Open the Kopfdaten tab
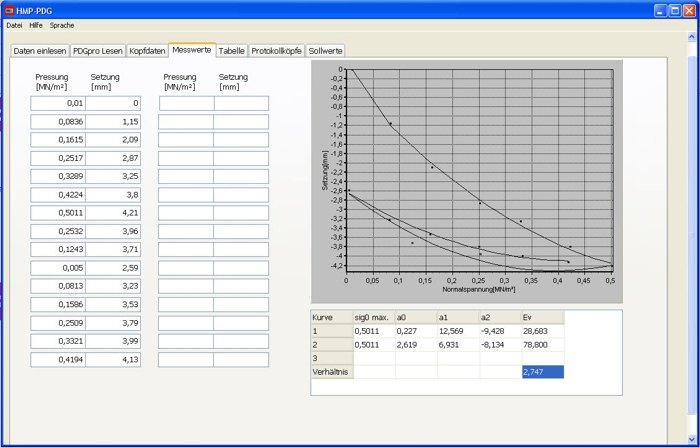Viewport: 700px width, 448px height. coord(147,51)
